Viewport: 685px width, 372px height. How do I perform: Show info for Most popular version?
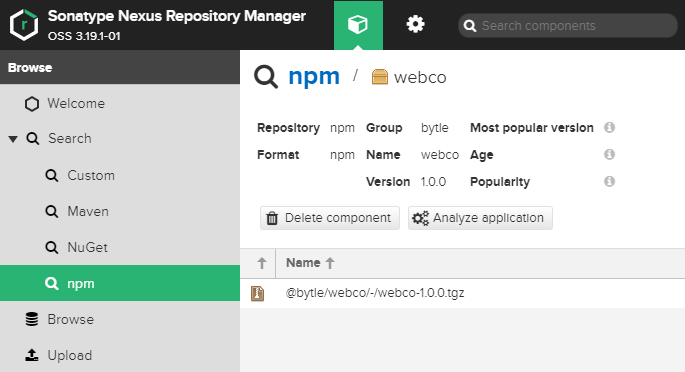pos(609,127)
